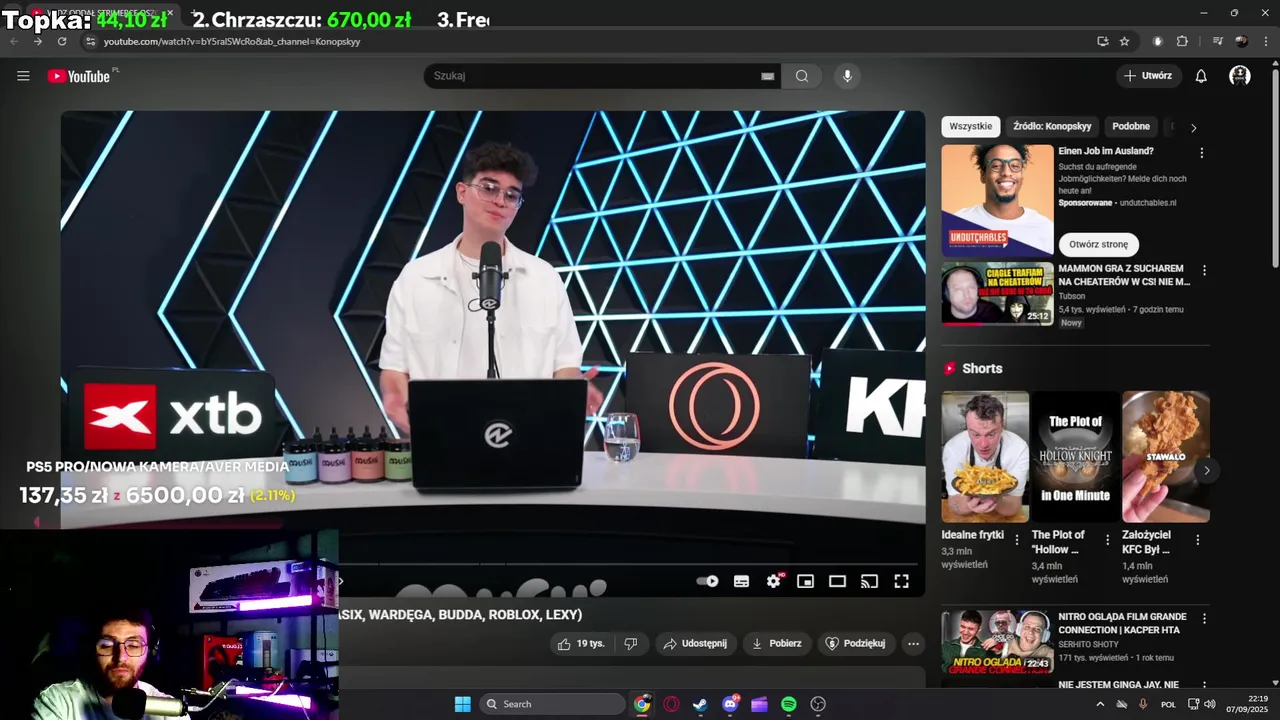Image resolution: width=1280 pixels, height=720 pixels.
Task: Go forward in Chrome history
Action: point(38,41)
